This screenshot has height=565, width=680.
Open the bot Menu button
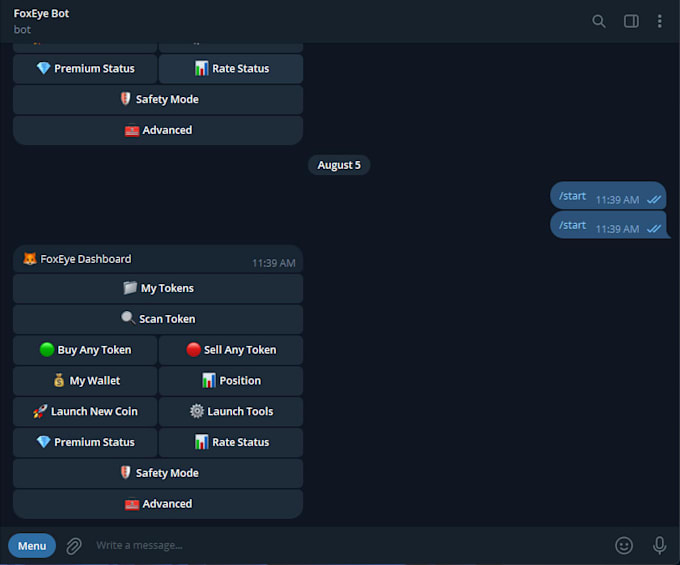32,545
